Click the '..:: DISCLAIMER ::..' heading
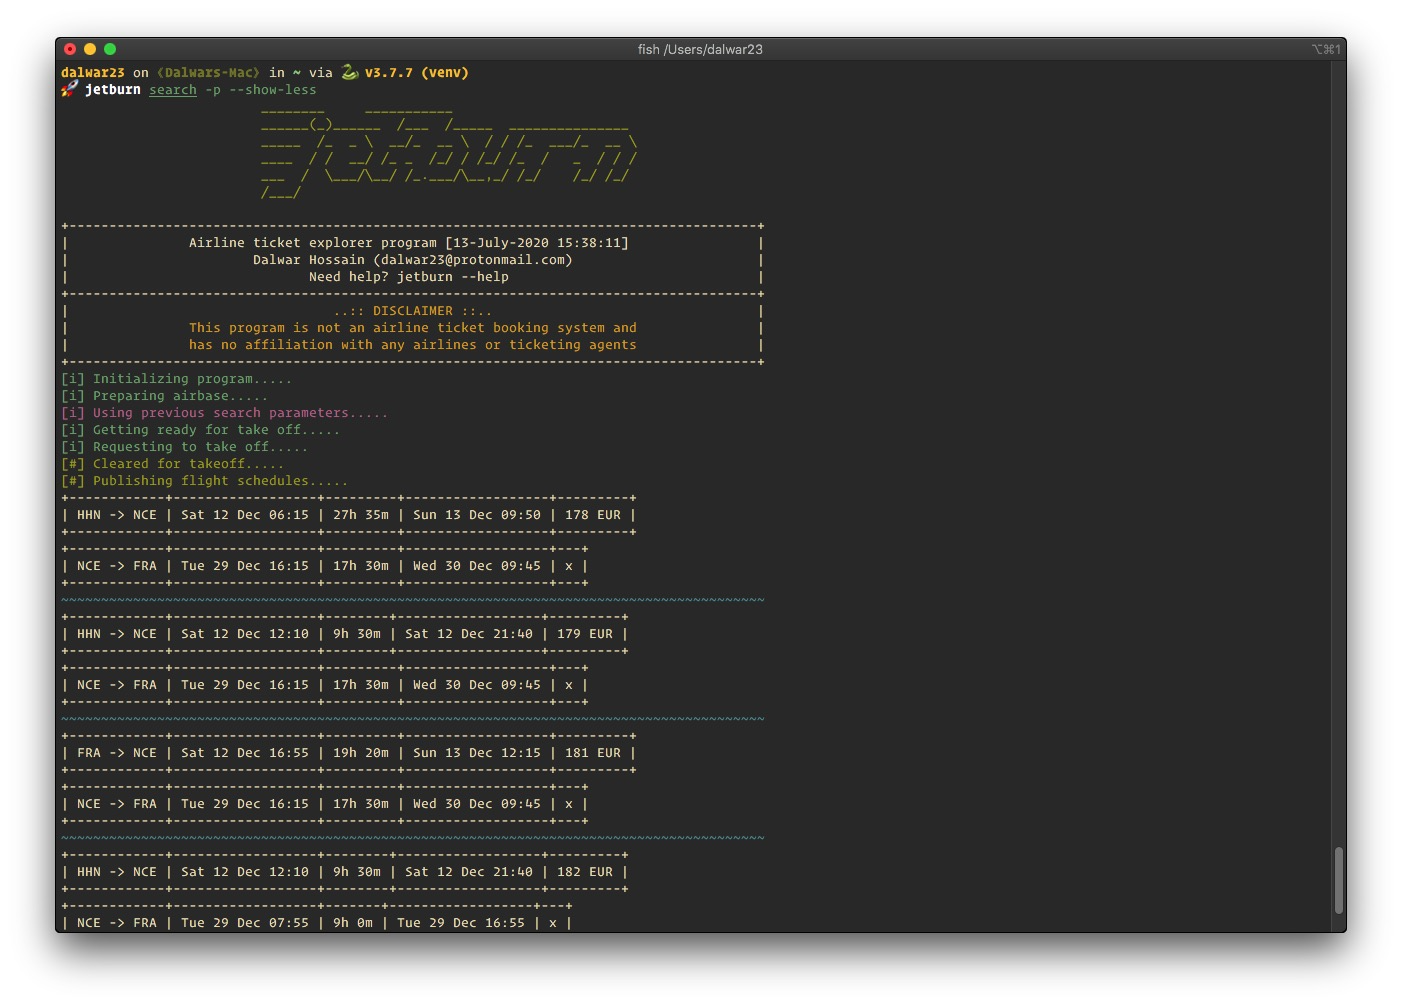Viewport: 1402px width, 1006px height. [413, 311]
